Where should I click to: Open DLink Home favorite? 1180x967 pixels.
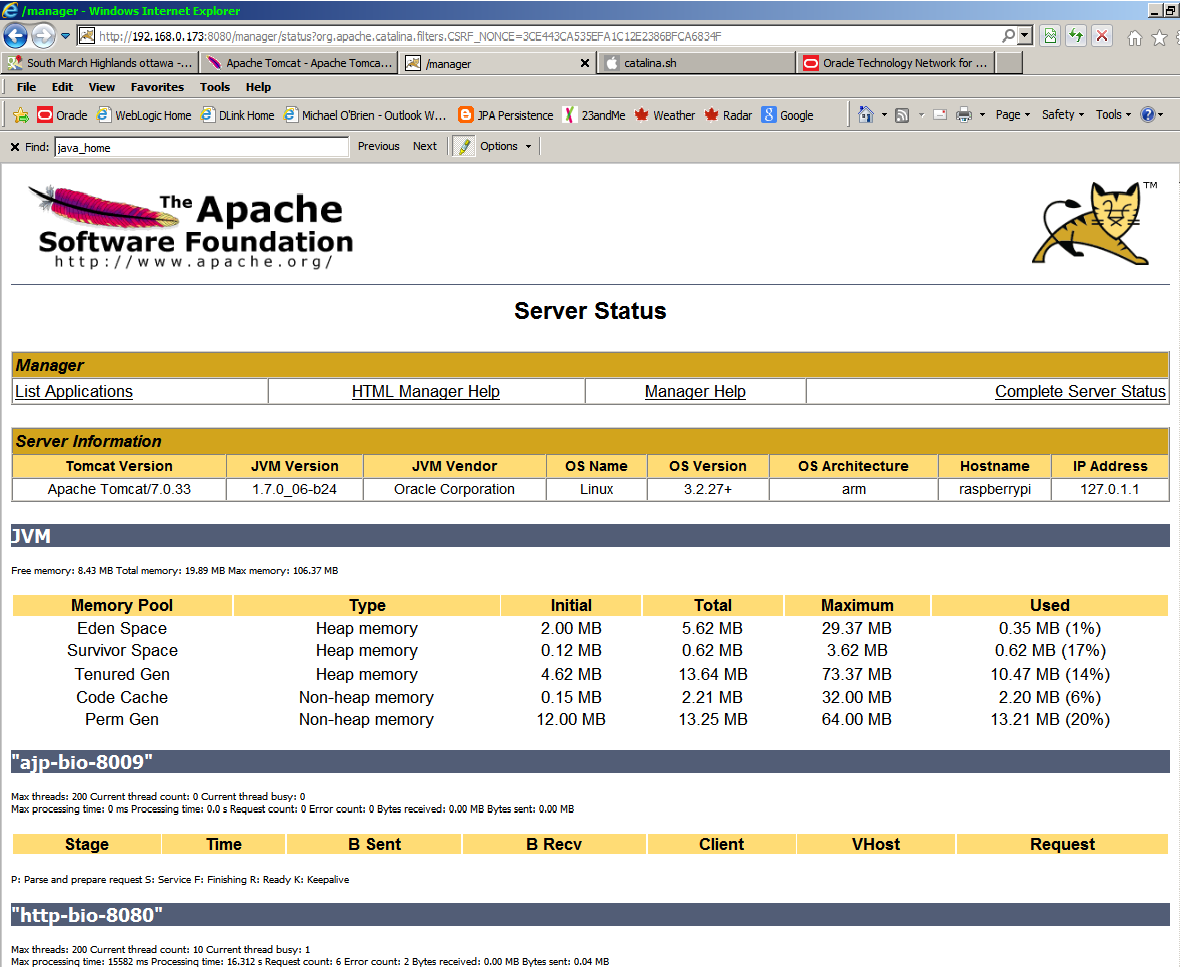(238, 115)
